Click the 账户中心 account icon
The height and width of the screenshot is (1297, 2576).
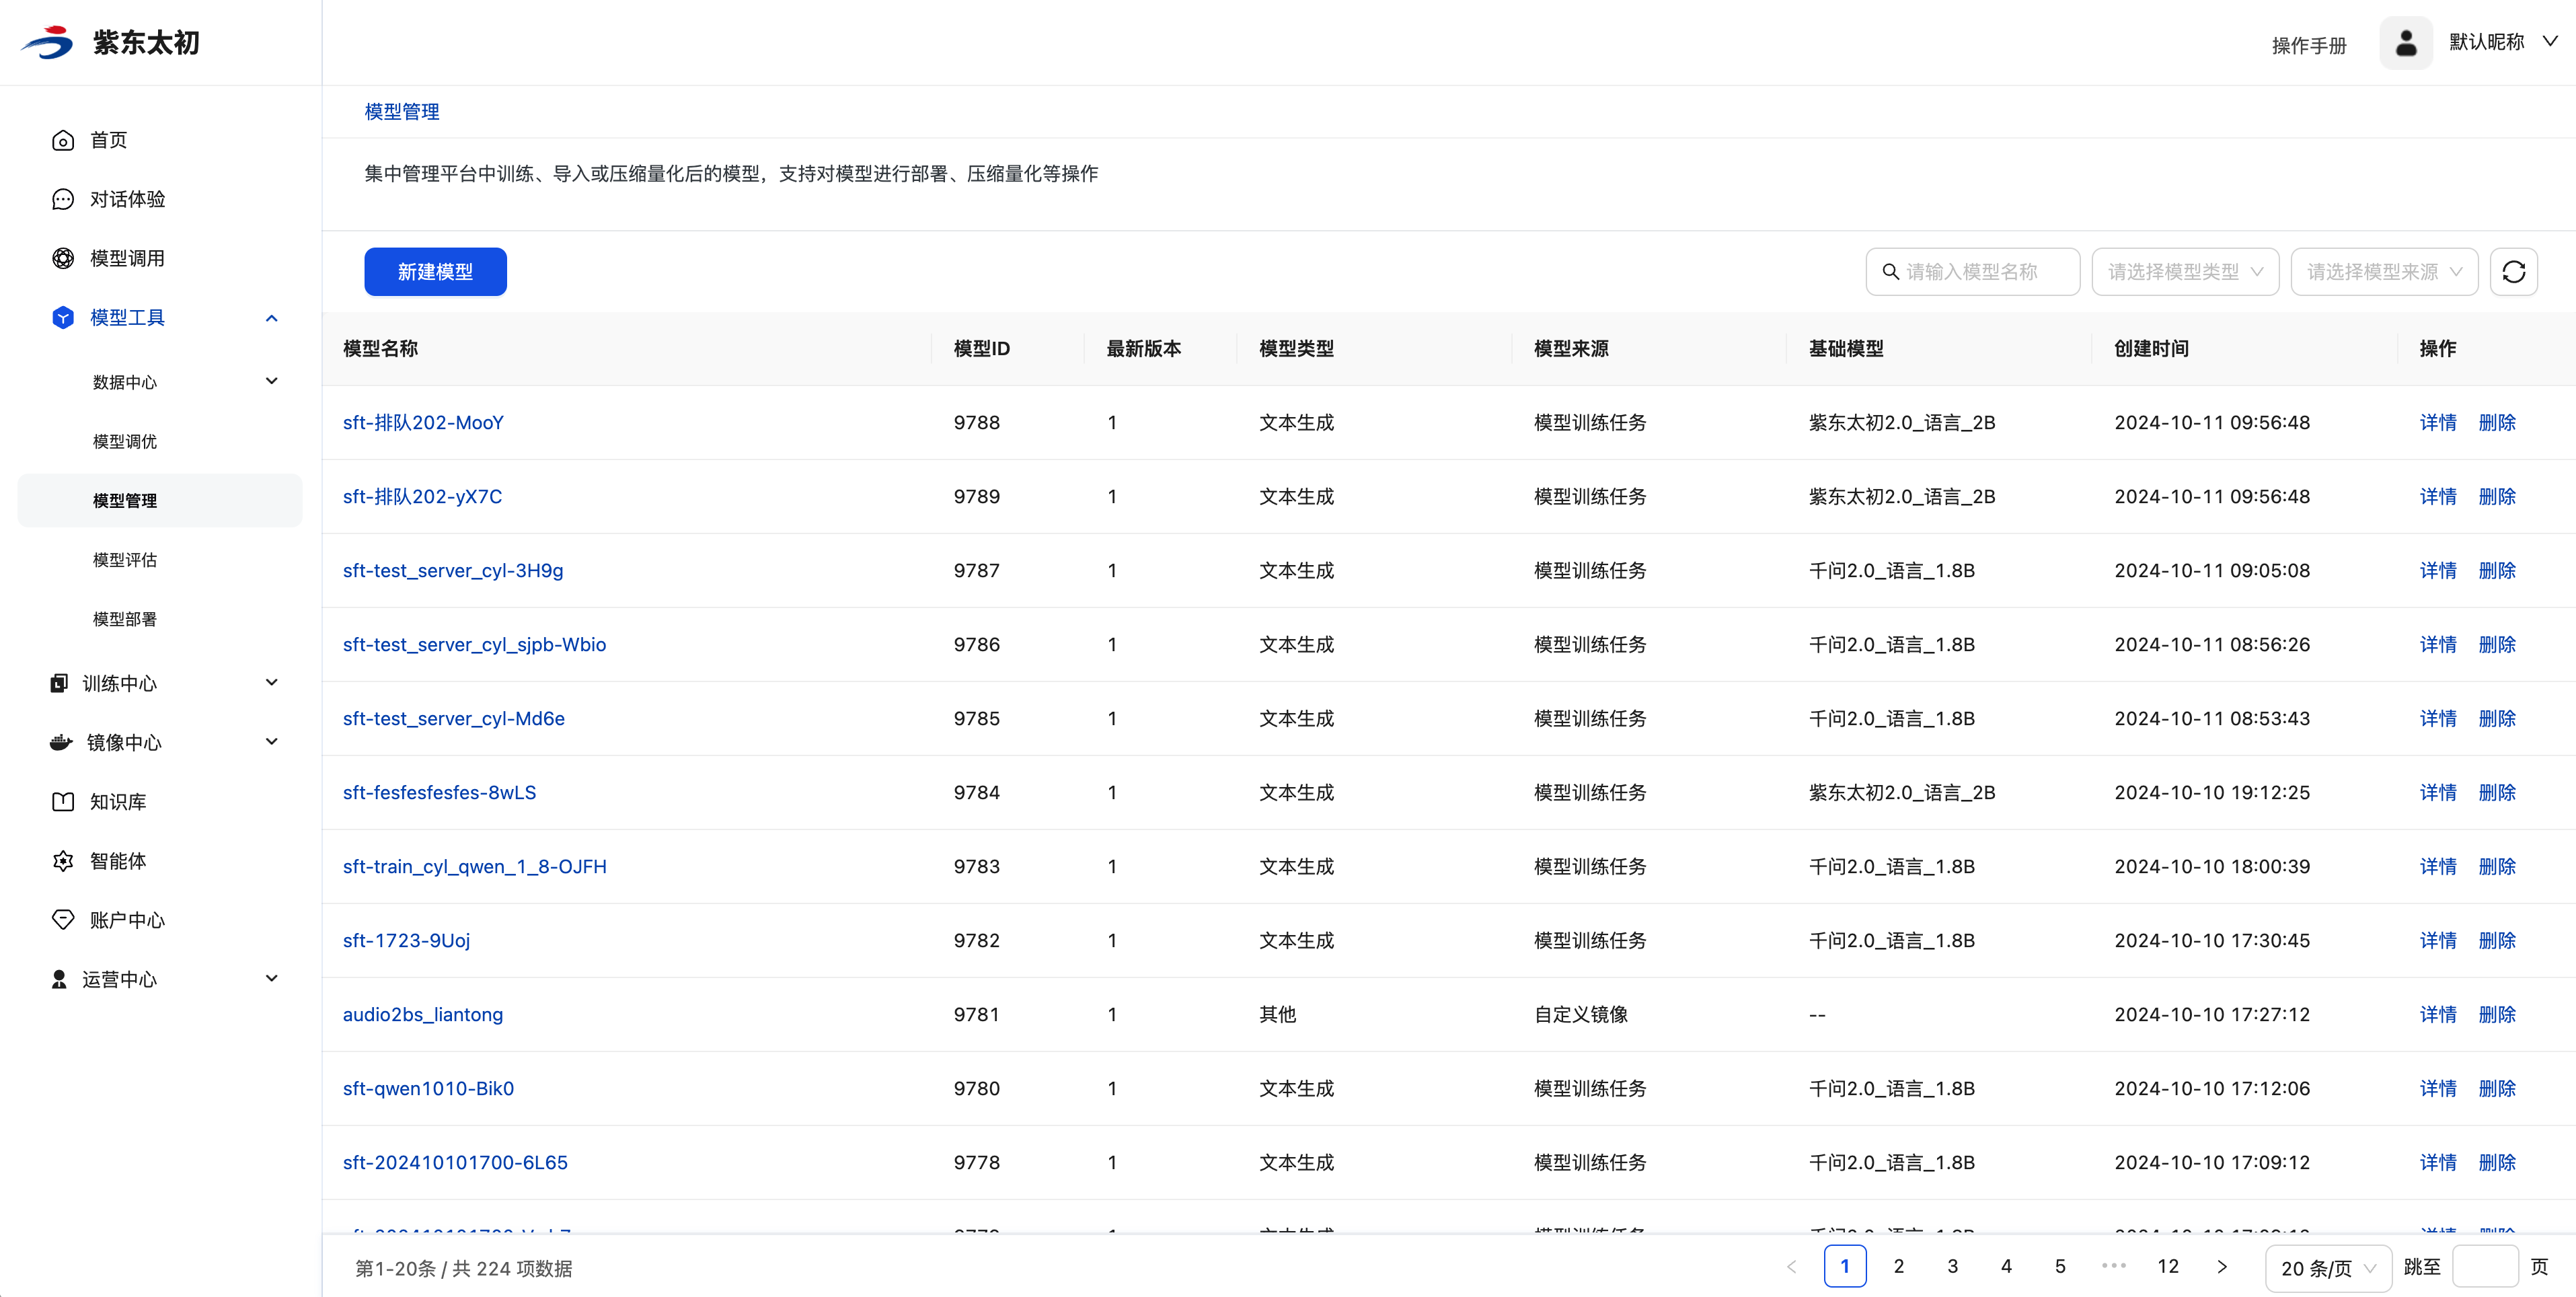[63, 920]
